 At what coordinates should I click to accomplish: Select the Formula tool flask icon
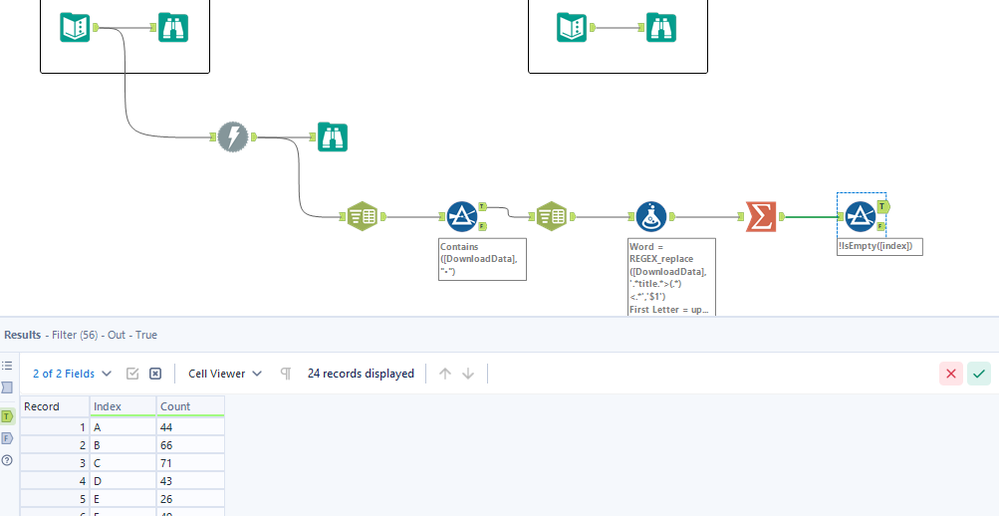point(651,217)
